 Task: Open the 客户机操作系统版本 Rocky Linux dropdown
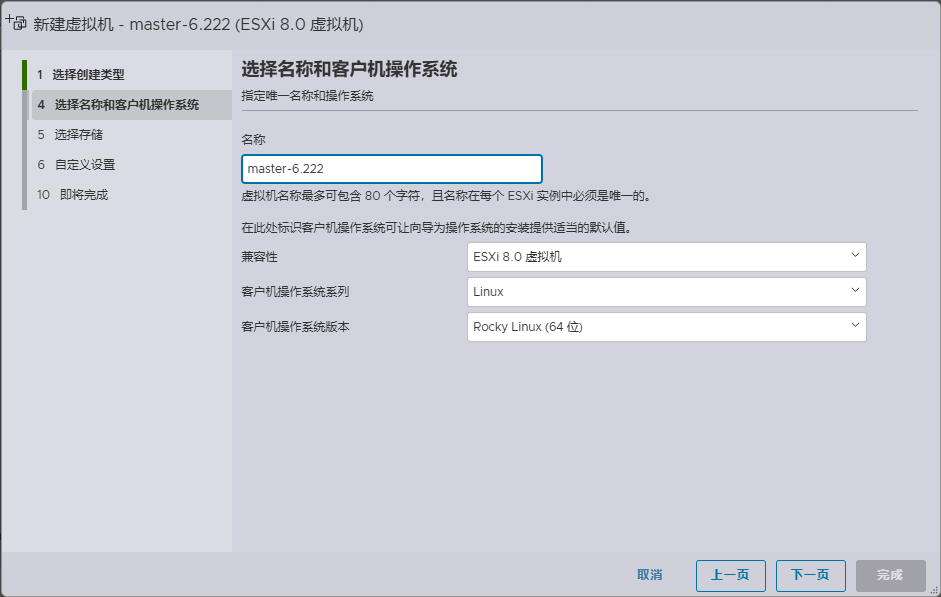pos(667,327)
